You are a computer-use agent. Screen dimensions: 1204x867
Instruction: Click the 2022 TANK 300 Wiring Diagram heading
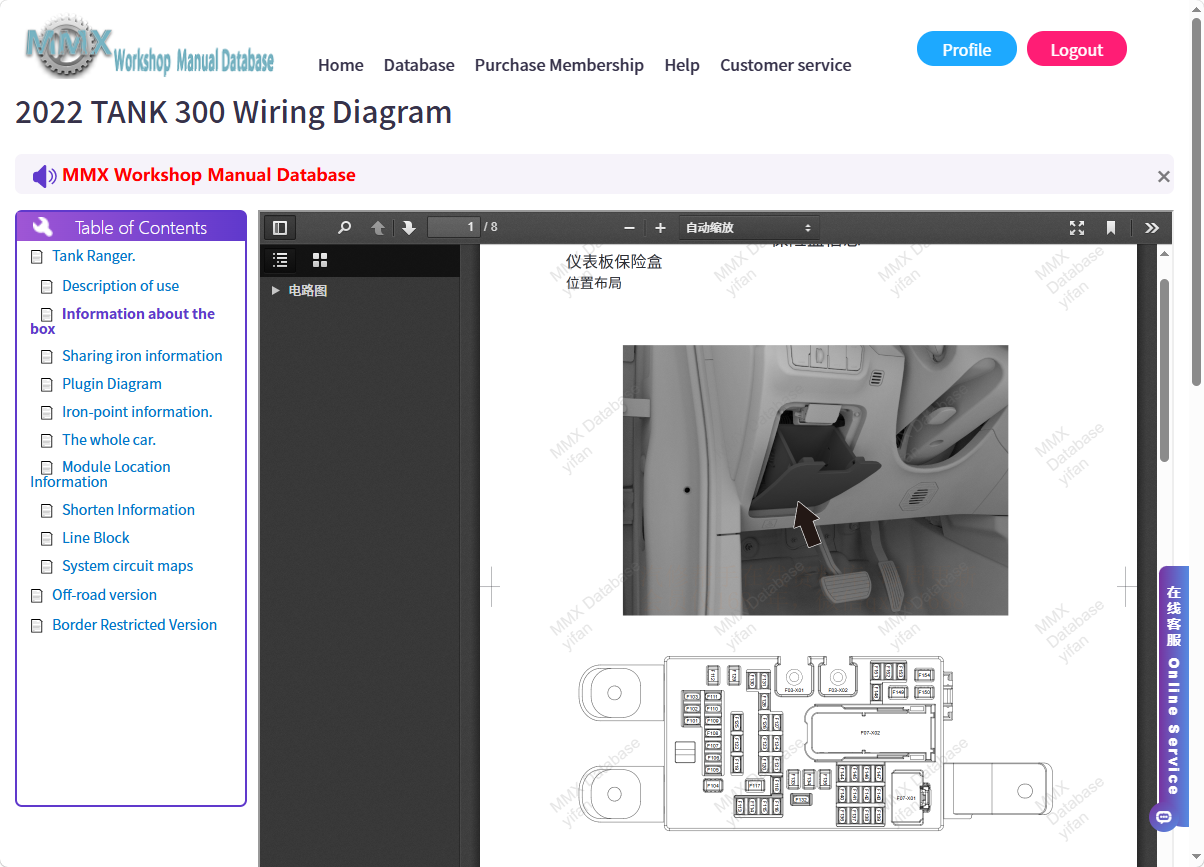(x=233, y=112)
